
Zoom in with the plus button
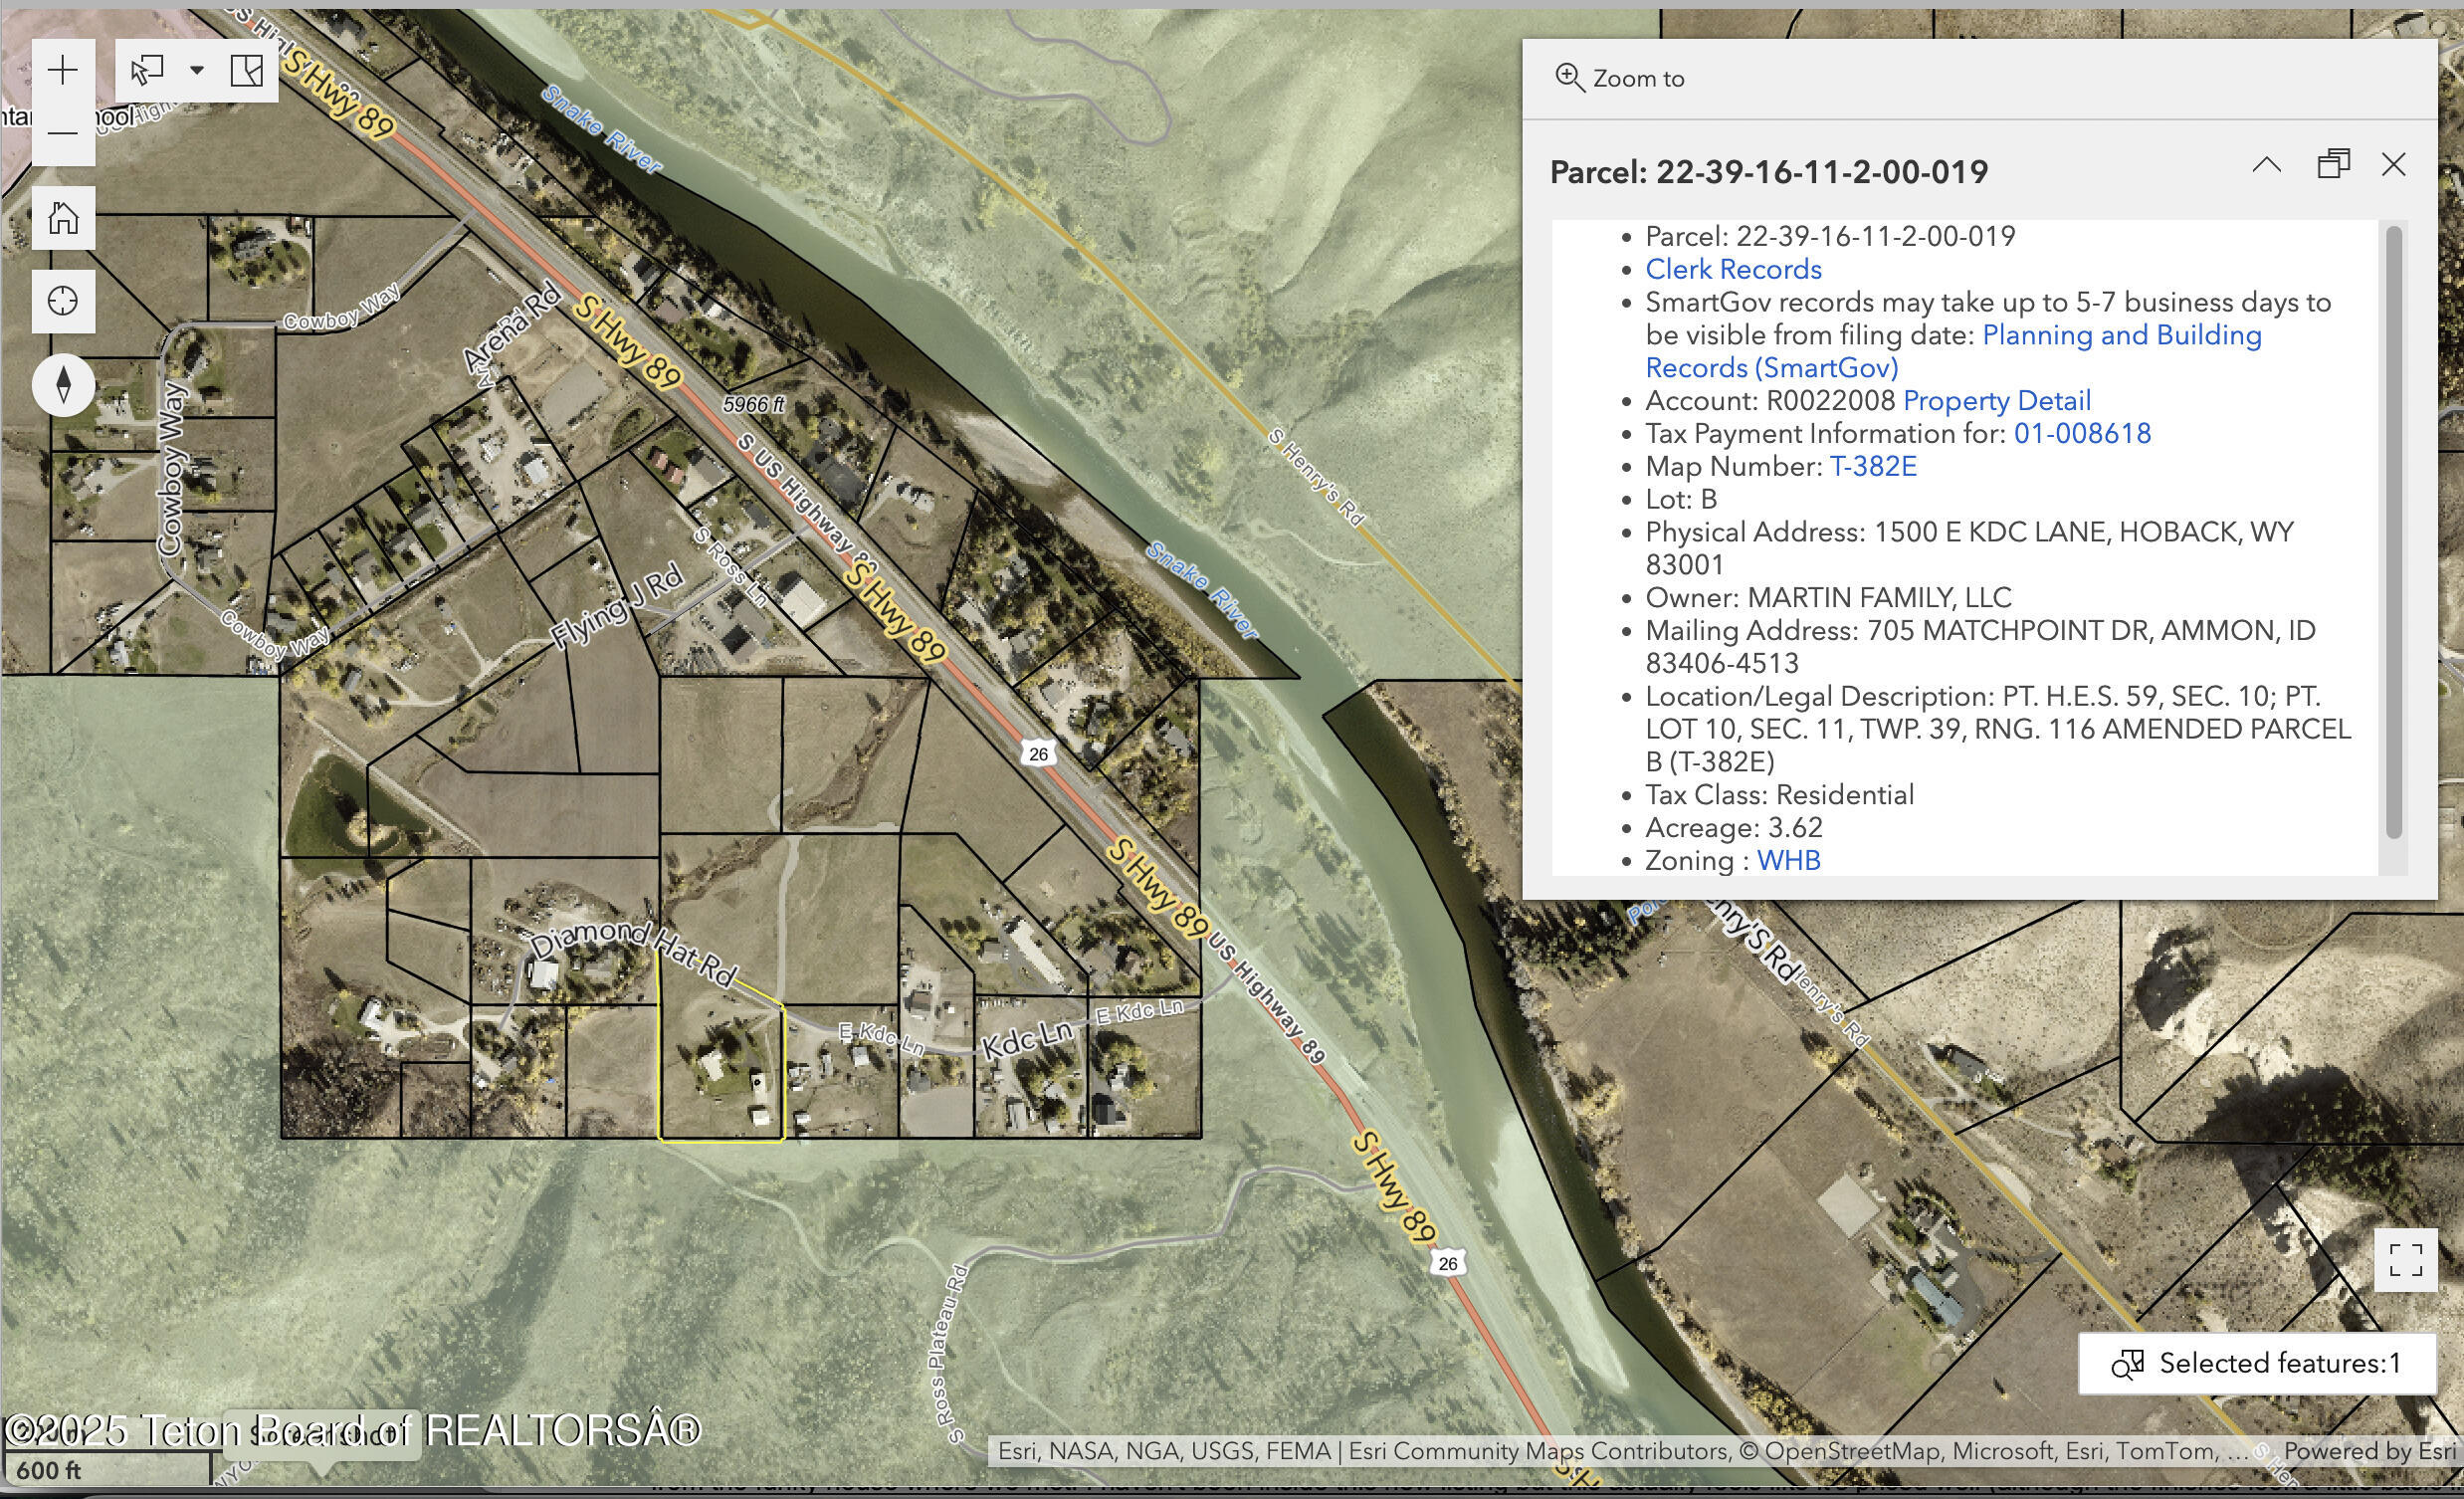tap(63, 70)
